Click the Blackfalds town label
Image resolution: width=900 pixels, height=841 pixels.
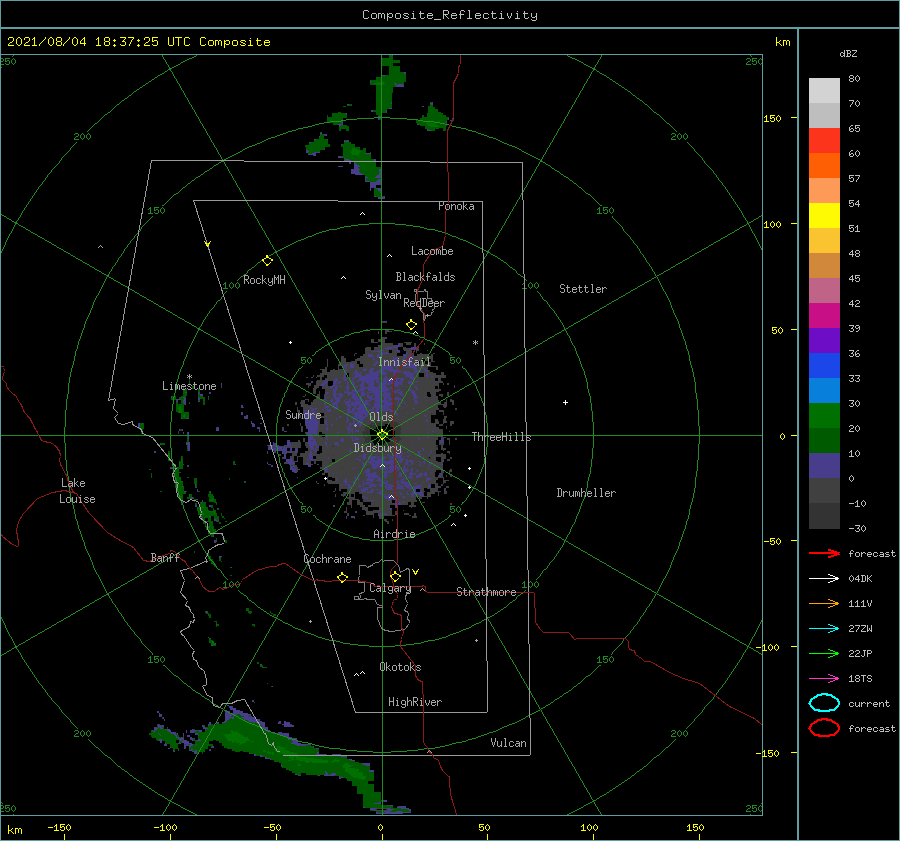(425, 277)
